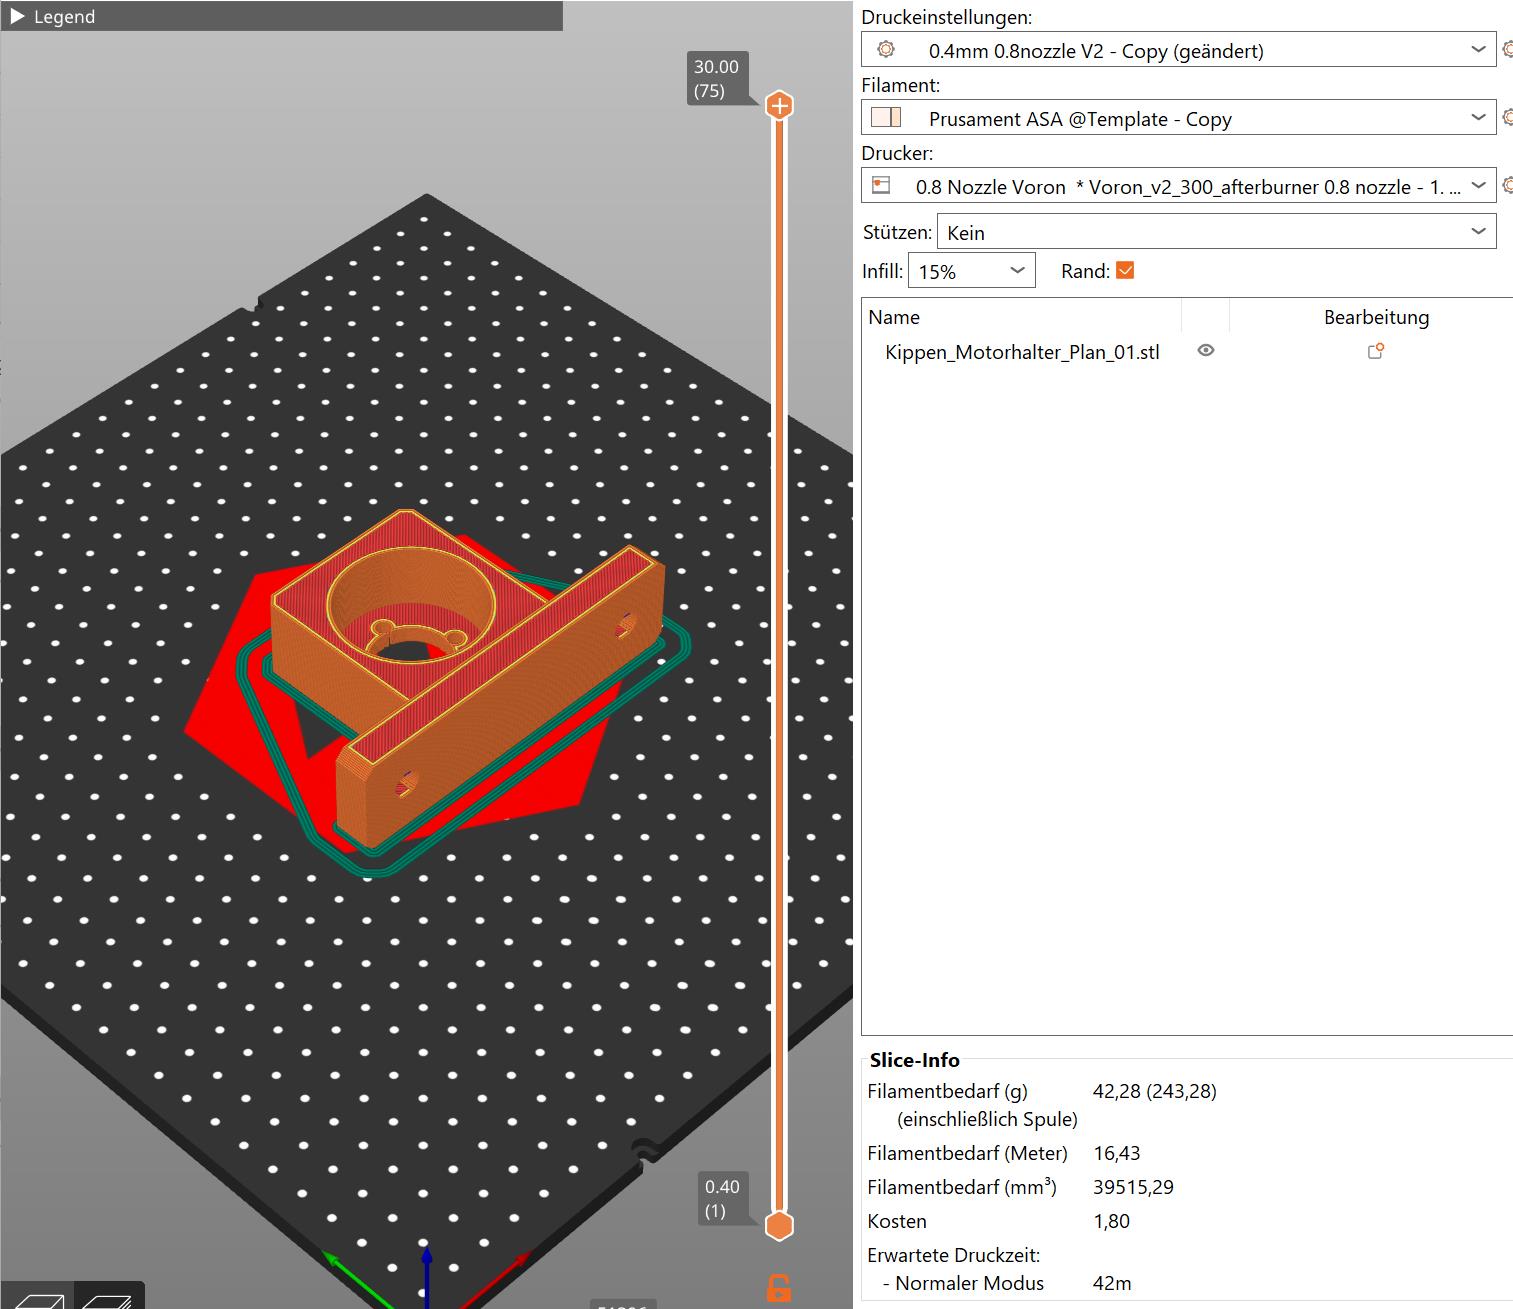
Task: Click the edit icon in Bearbeitung column
Action: [x=1376, y=350]
